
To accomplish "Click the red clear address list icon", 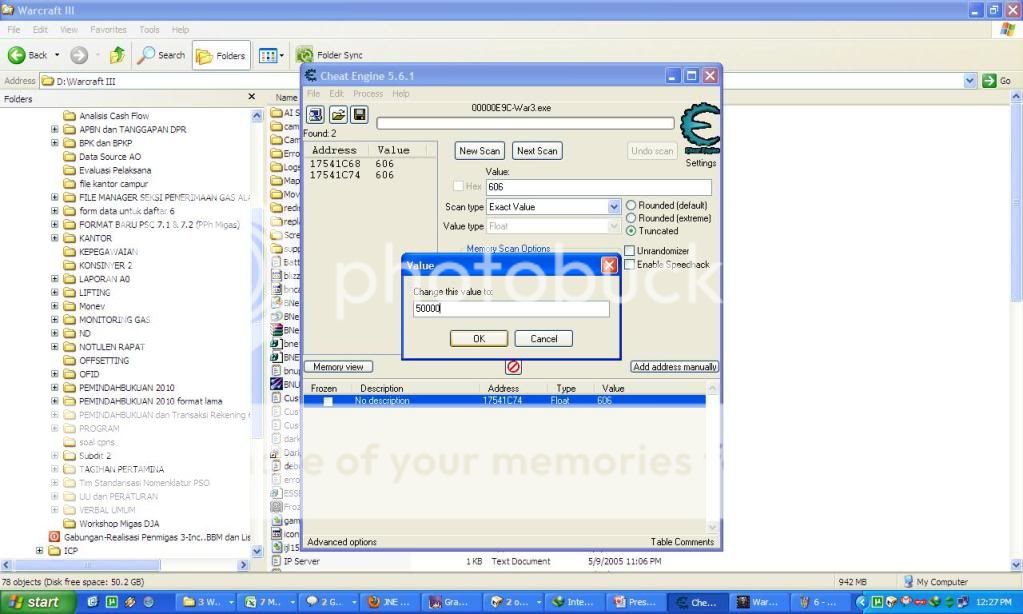I will [x=513, y=367].
